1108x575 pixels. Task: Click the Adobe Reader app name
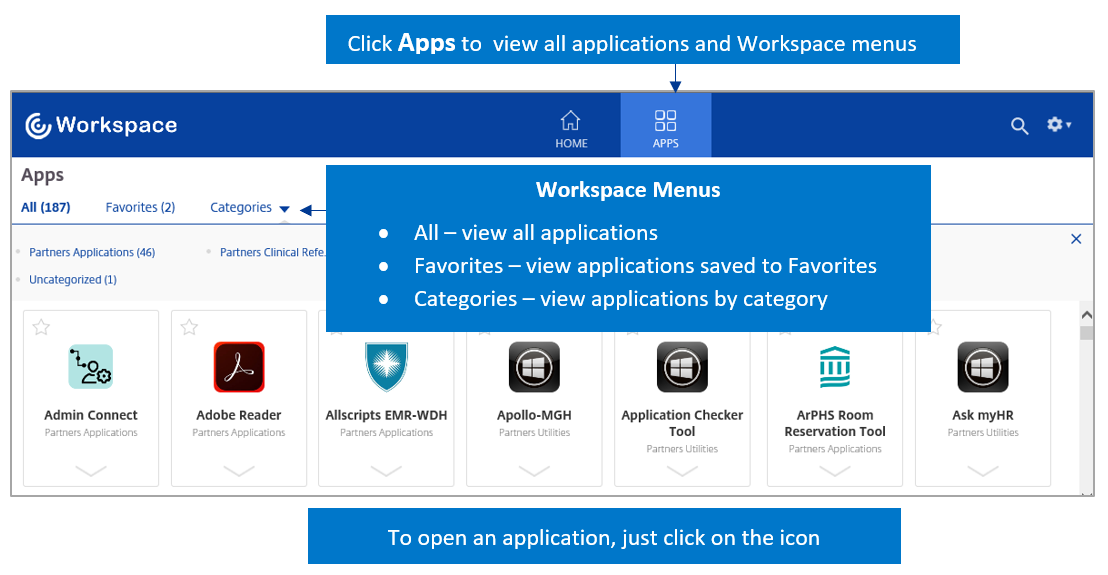tap(239, 415)
